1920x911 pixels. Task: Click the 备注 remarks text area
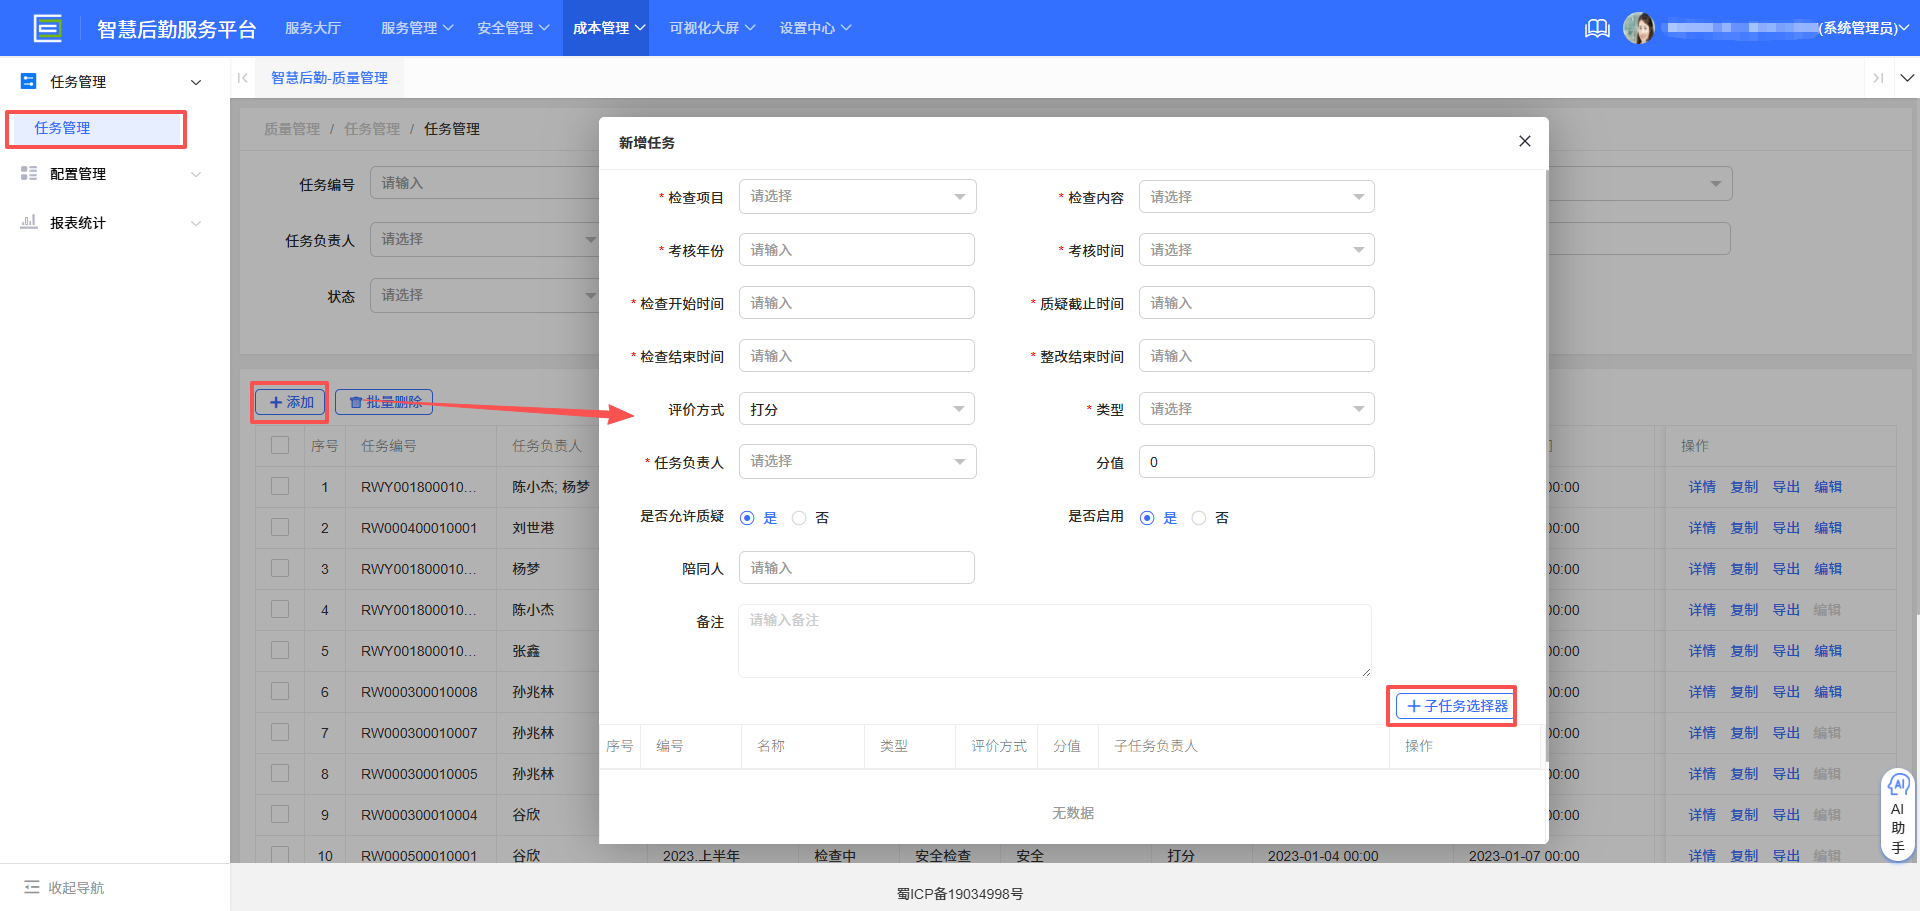coord(1054,640)
